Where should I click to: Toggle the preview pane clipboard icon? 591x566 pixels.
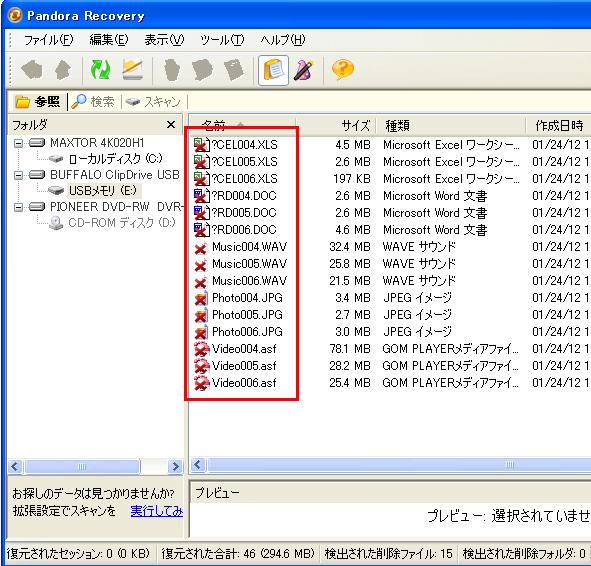click(x=273, y=70)
